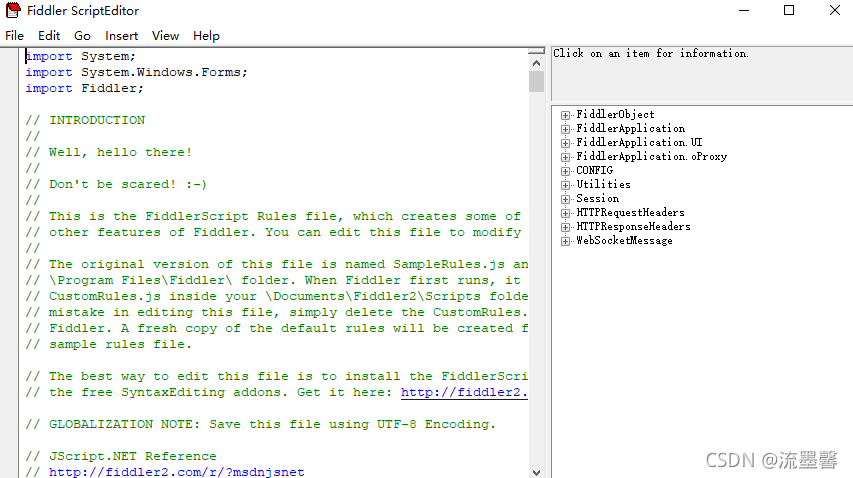
Task: Open the Edit menu
Action: (x=49, y=36)
